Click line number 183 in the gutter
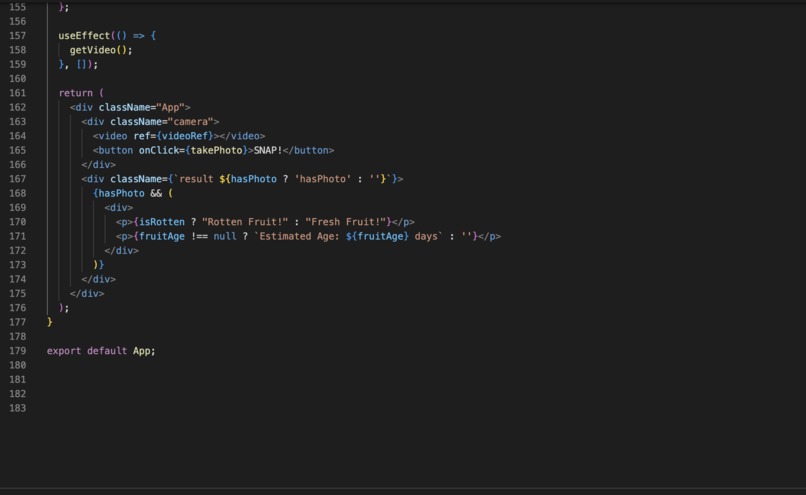Screen dimensions: 806x495 [x=17, y=408]
